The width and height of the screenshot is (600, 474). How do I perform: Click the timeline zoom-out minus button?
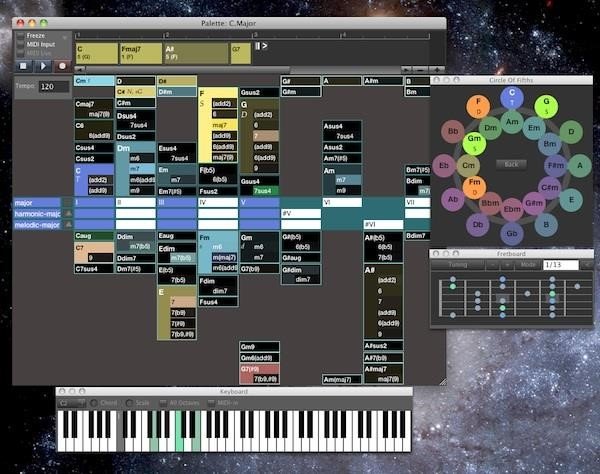[x=421, y=70]
